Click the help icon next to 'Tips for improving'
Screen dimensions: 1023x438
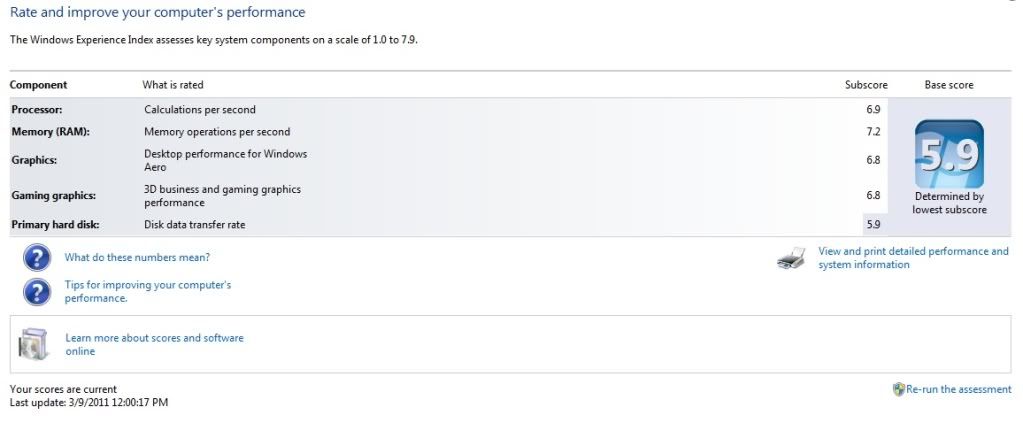37,291
